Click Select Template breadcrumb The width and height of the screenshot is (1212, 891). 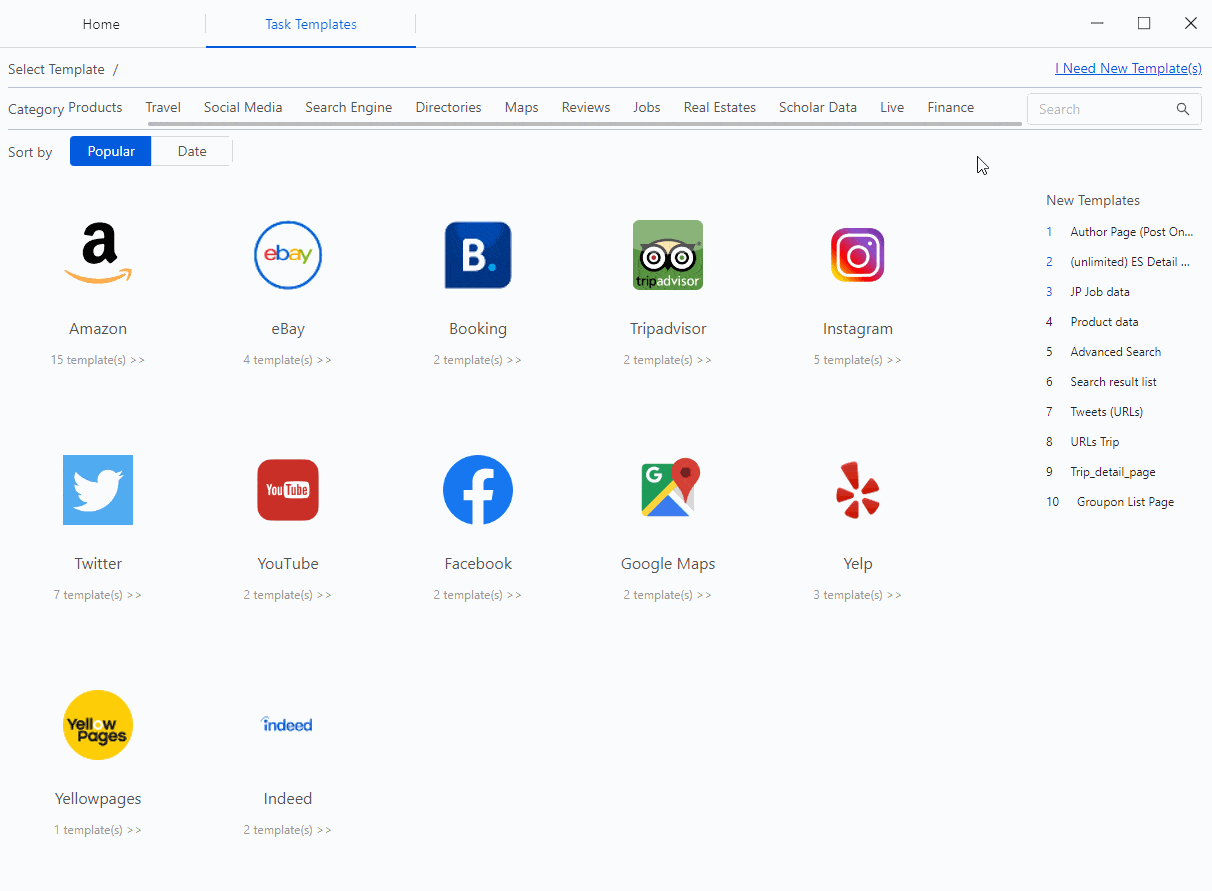[56, 69]
